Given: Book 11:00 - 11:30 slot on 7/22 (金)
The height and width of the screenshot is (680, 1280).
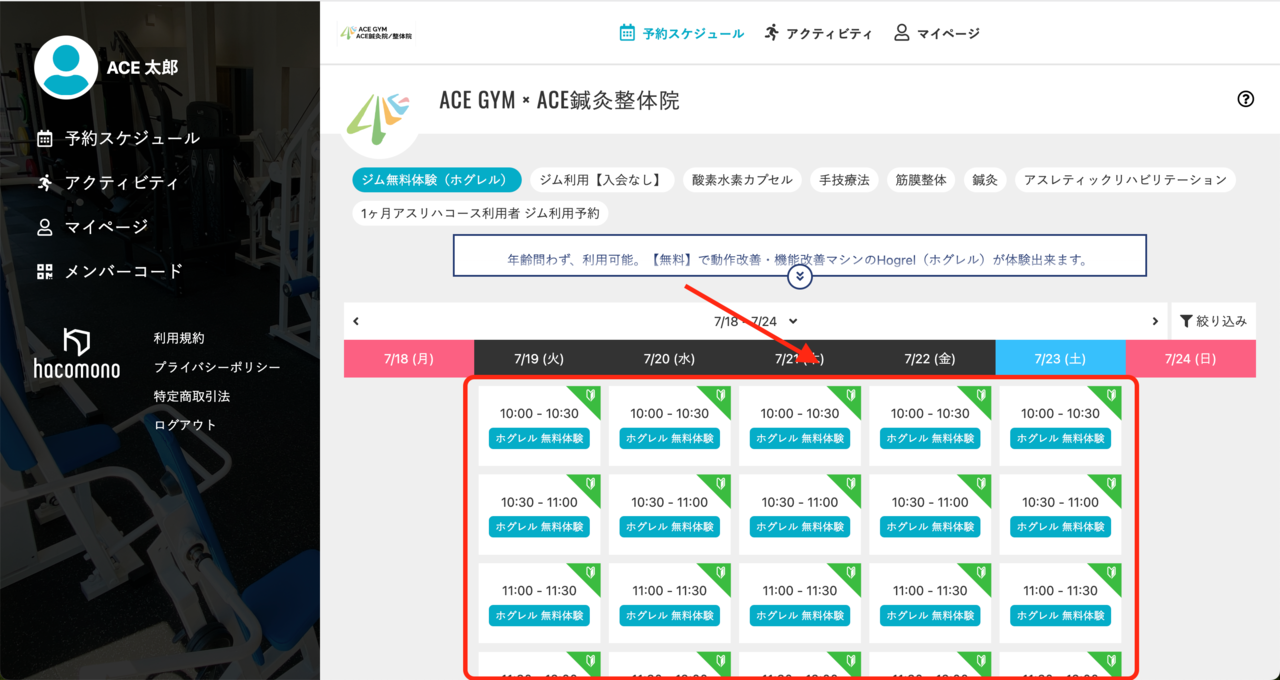Looking at the screenshot, I should (930, 603).
